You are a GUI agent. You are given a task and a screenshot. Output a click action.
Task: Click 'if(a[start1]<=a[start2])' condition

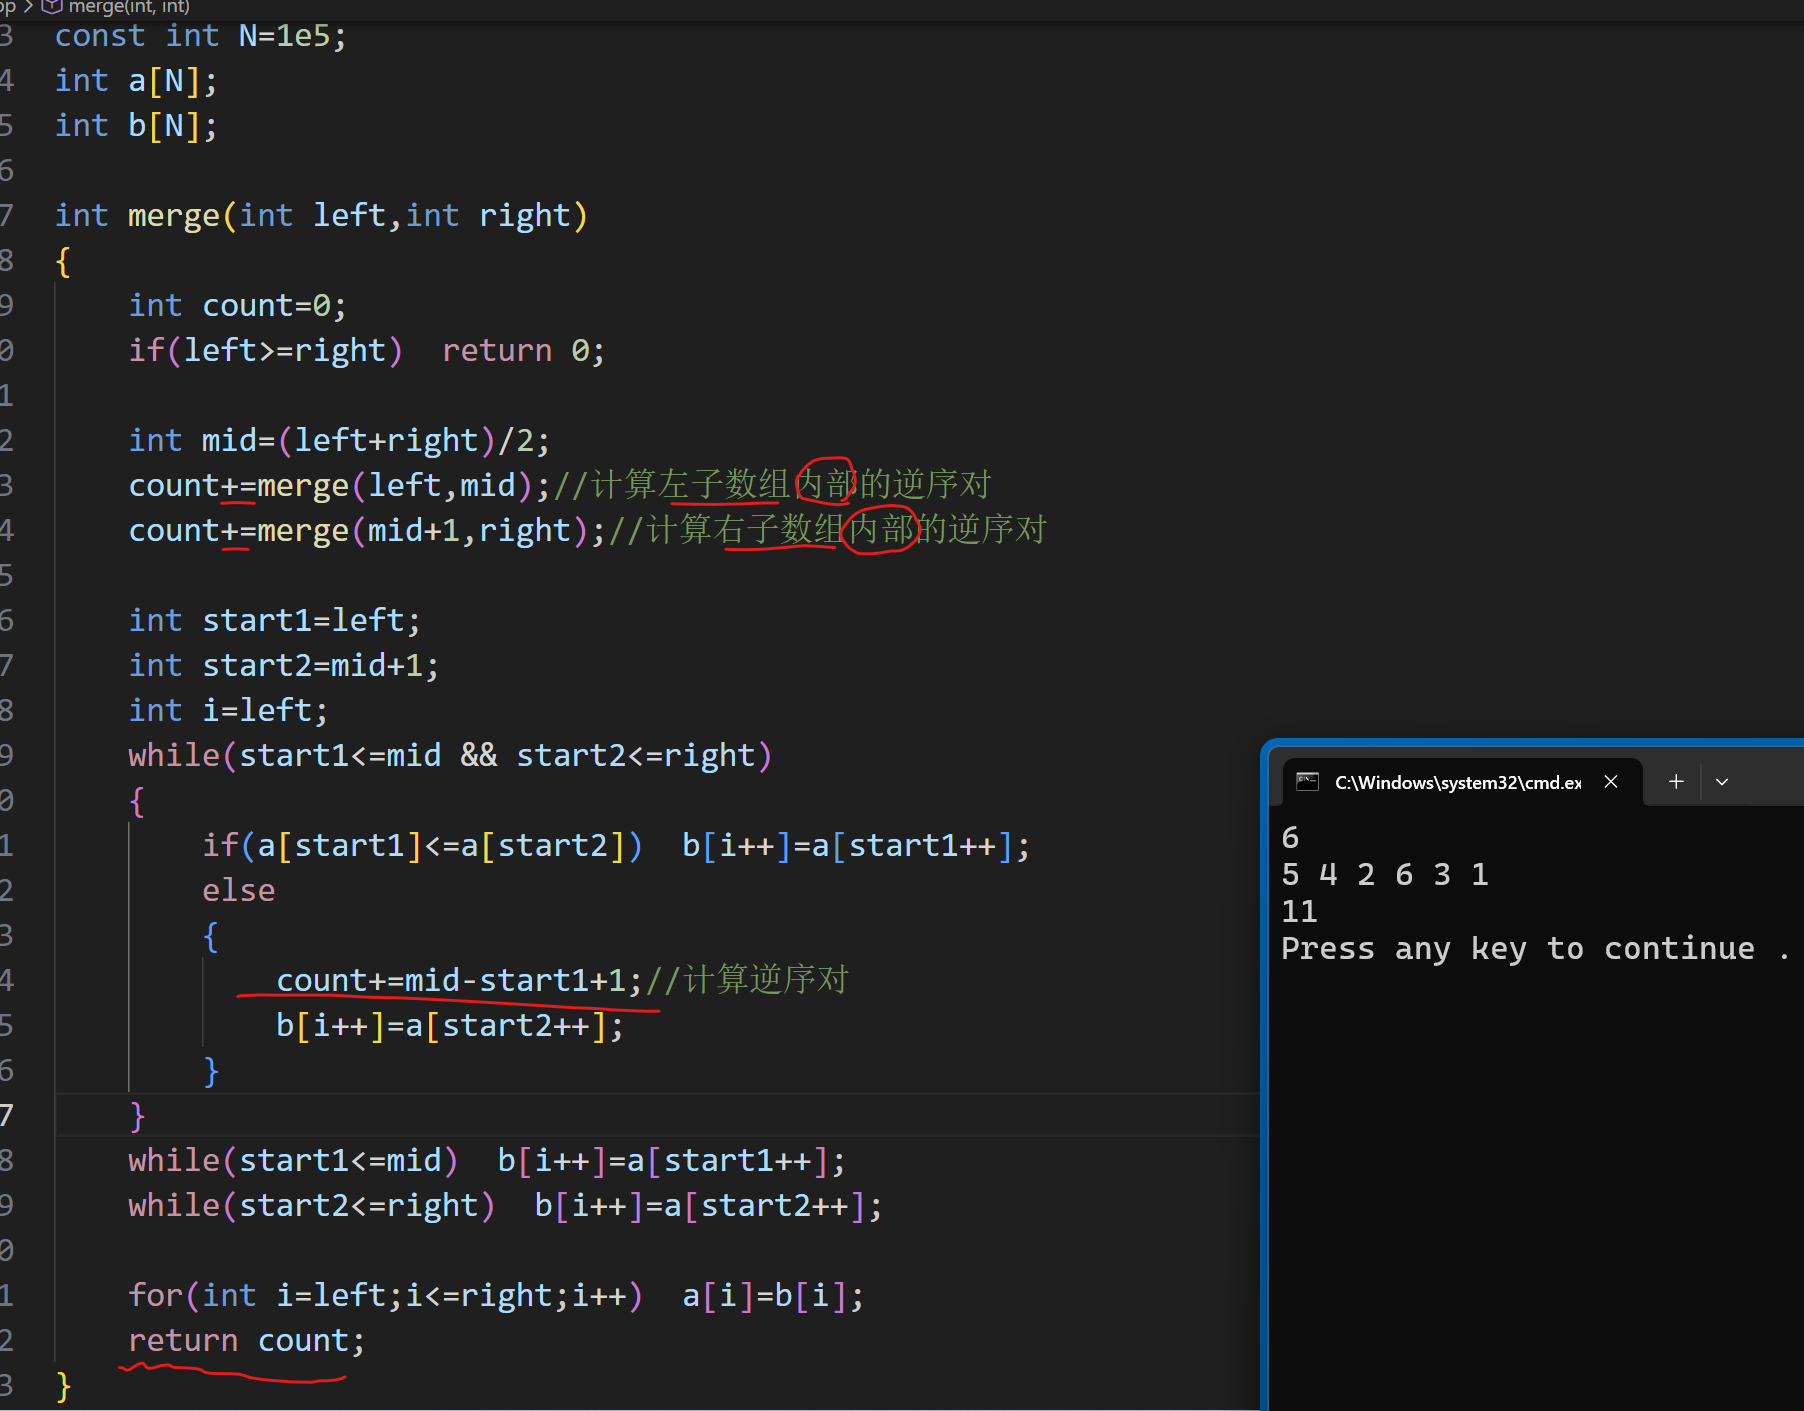tap(422, 846)
